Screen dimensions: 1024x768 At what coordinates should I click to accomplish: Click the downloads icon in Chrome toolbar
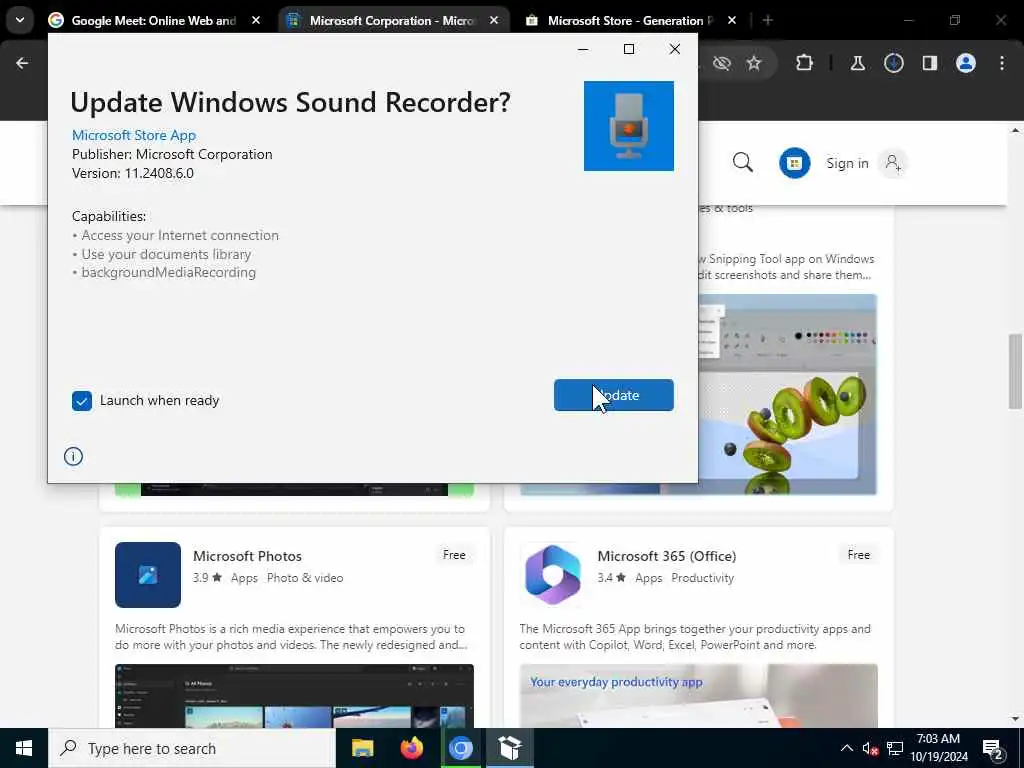click(893, 63)
